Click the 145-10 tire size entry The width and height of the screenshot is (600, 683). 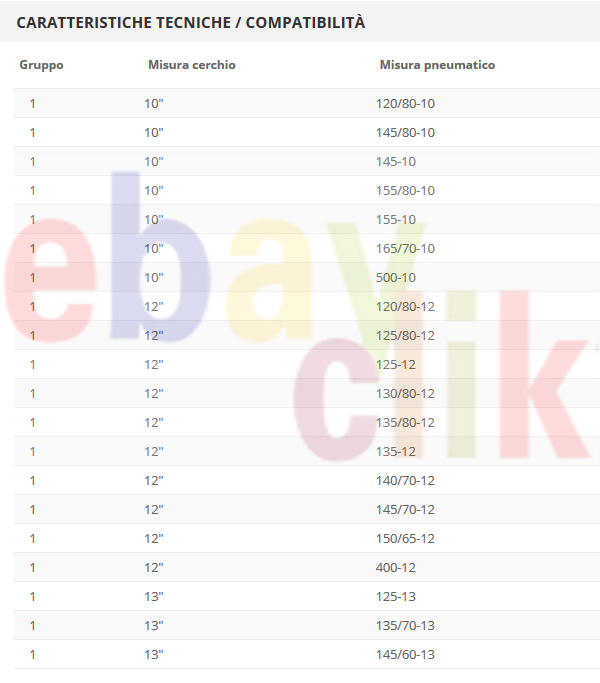396,162
